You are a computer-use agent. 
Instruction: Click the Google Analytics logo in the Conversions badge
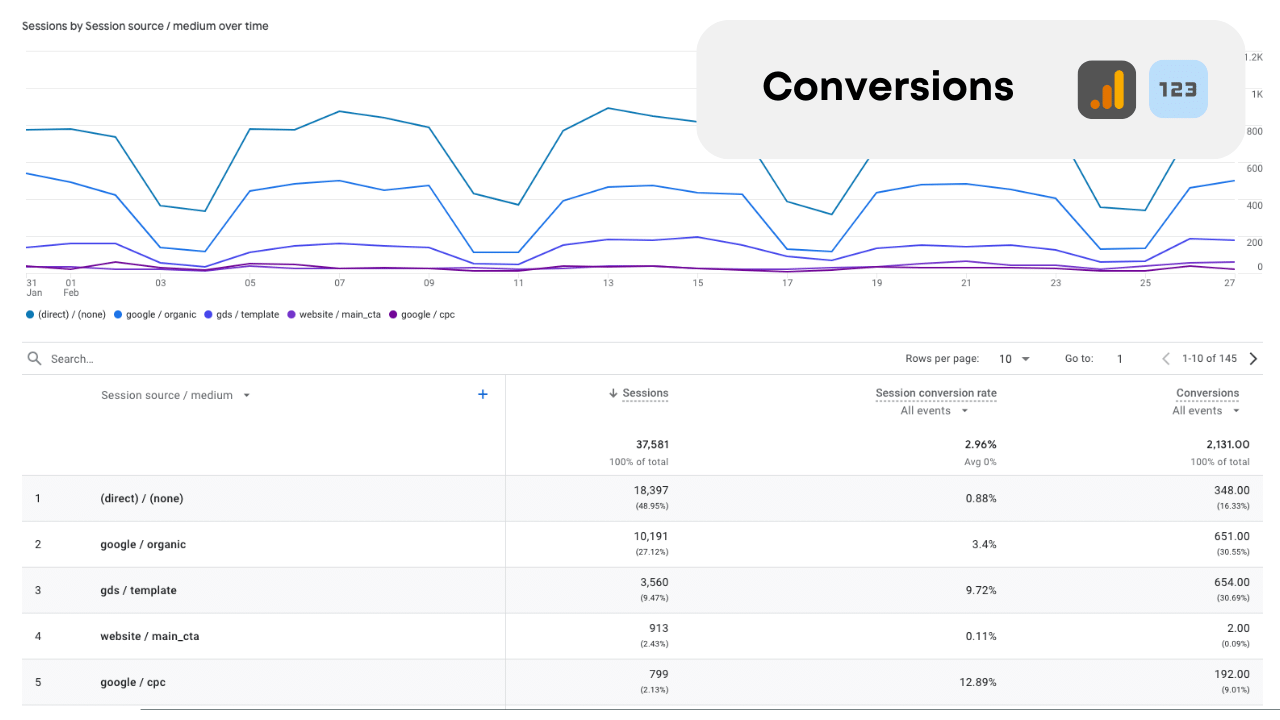1107,89
